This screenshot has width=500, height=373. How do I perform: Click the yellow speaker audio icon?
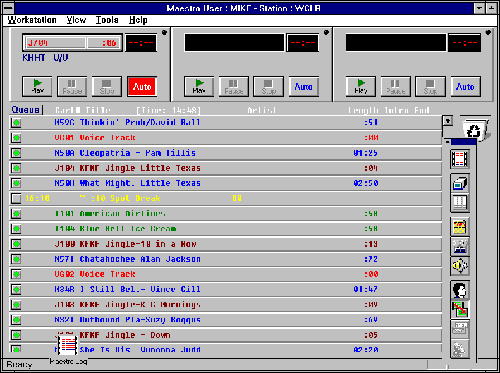[x=460, y=266]
